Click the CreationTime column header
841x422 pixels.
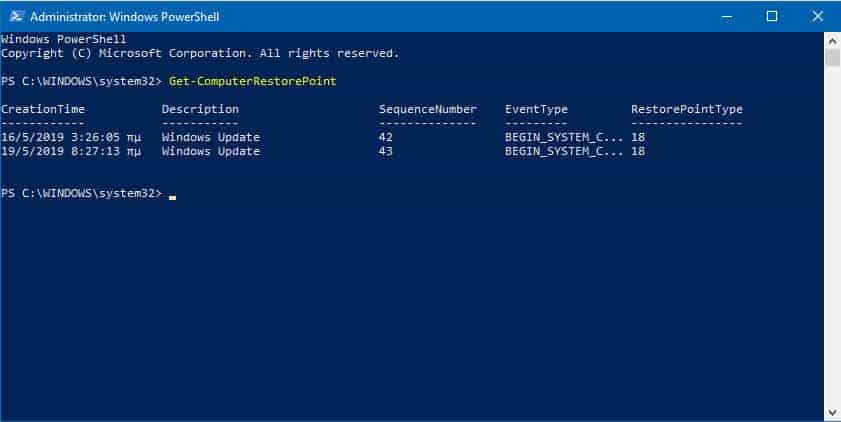click(x=43, y=109)
